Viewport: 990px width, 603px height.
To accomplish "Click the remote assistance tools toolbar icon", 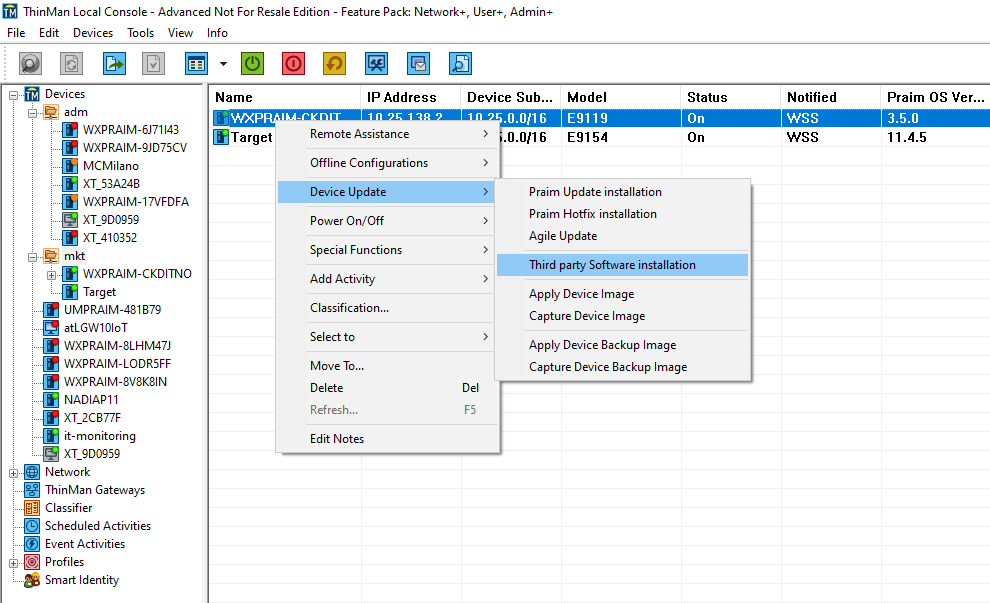I will click(377, 63).
